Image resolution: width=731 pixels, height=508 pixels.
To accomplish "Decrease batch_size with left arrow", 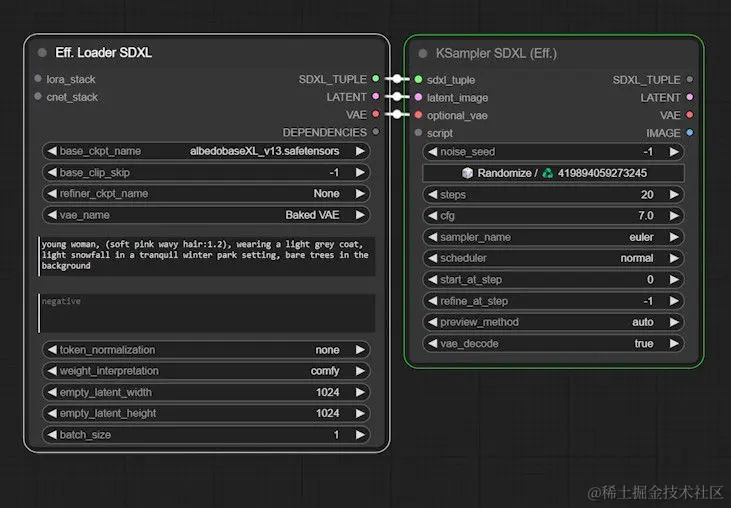I will 52,435.
